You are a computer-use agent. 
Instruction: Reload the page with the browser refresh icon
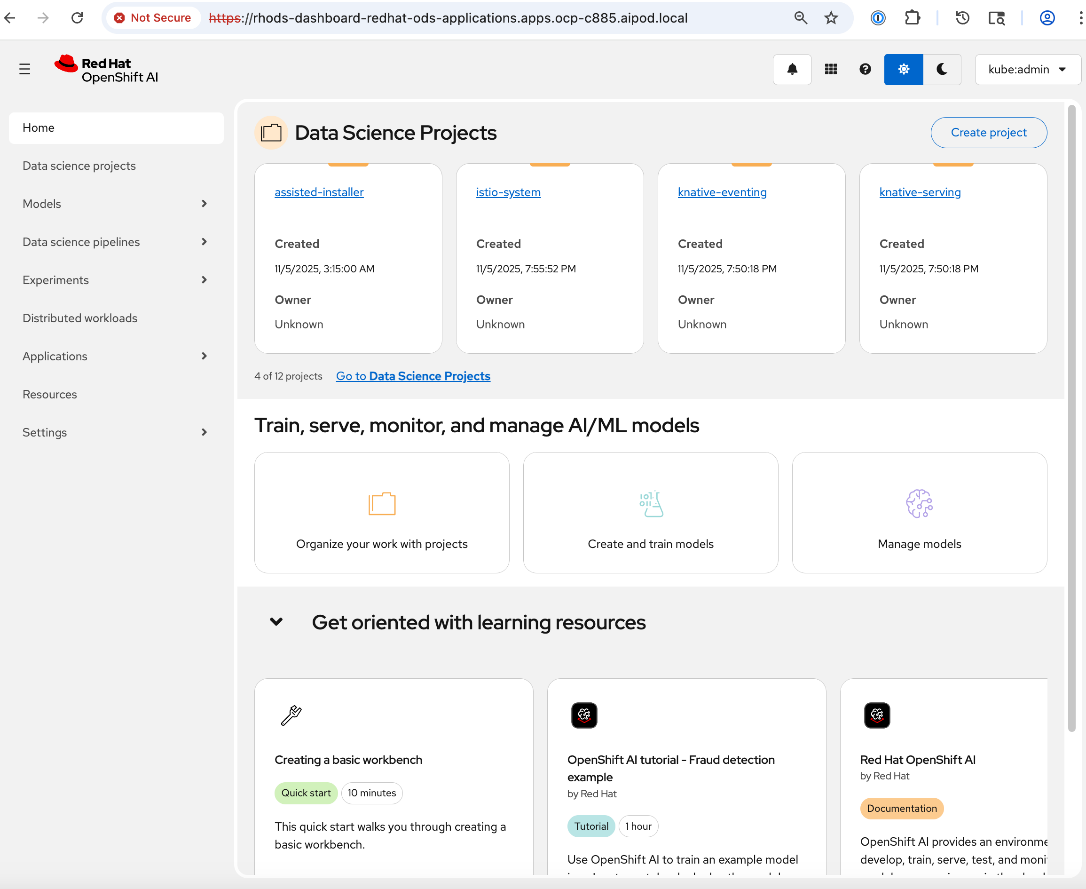(77, 17)
